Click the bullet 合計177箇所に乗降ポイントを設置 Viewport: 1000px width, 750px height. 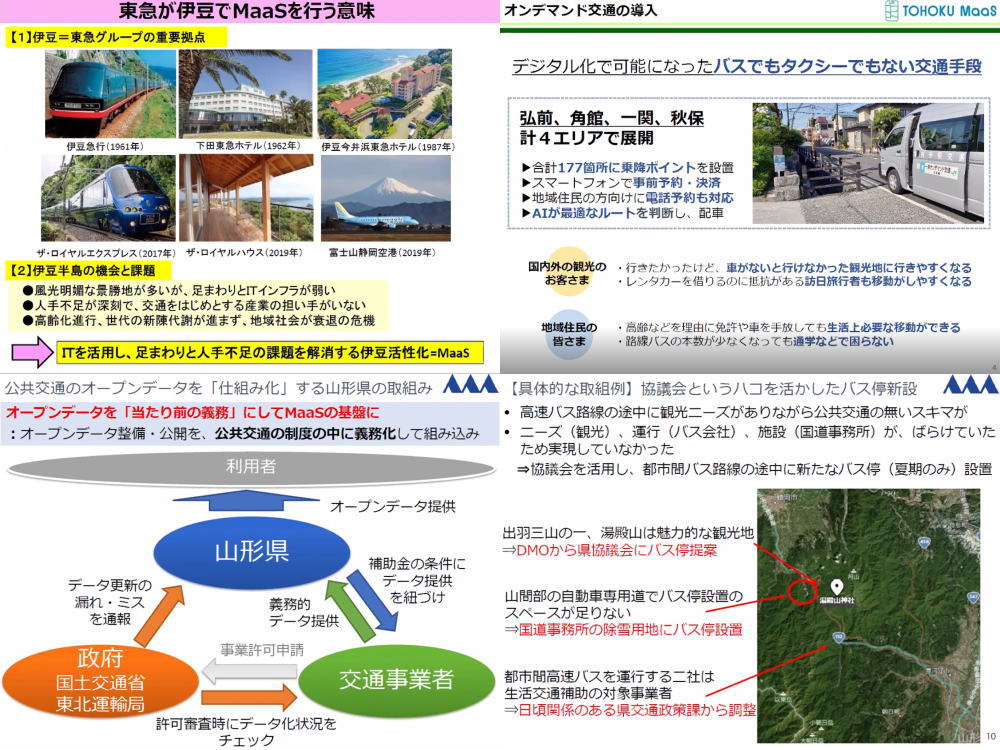click(628, 168)
